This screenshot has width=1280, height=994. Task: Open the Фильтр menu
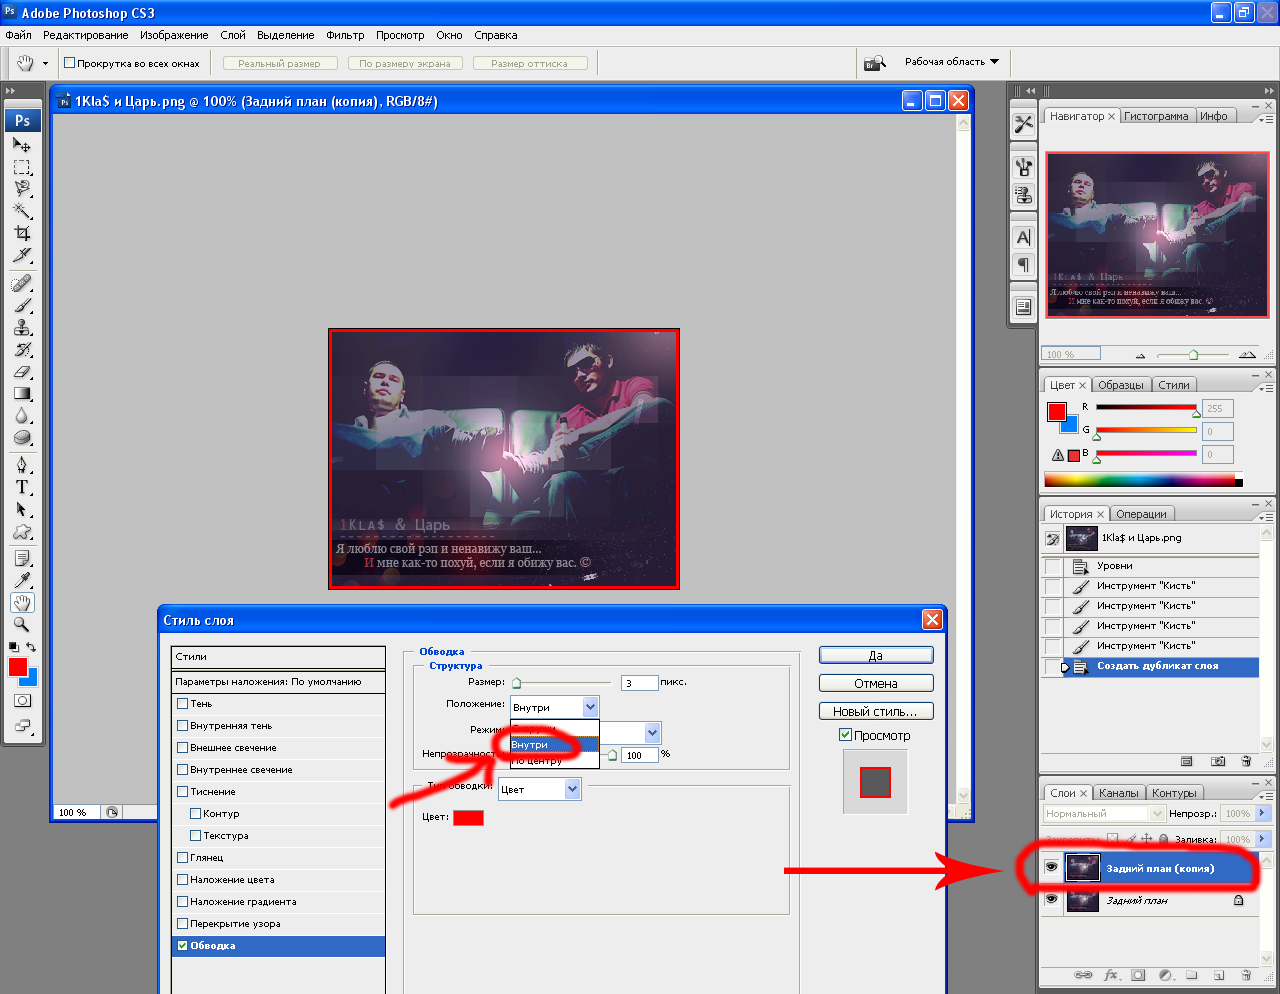345,35
